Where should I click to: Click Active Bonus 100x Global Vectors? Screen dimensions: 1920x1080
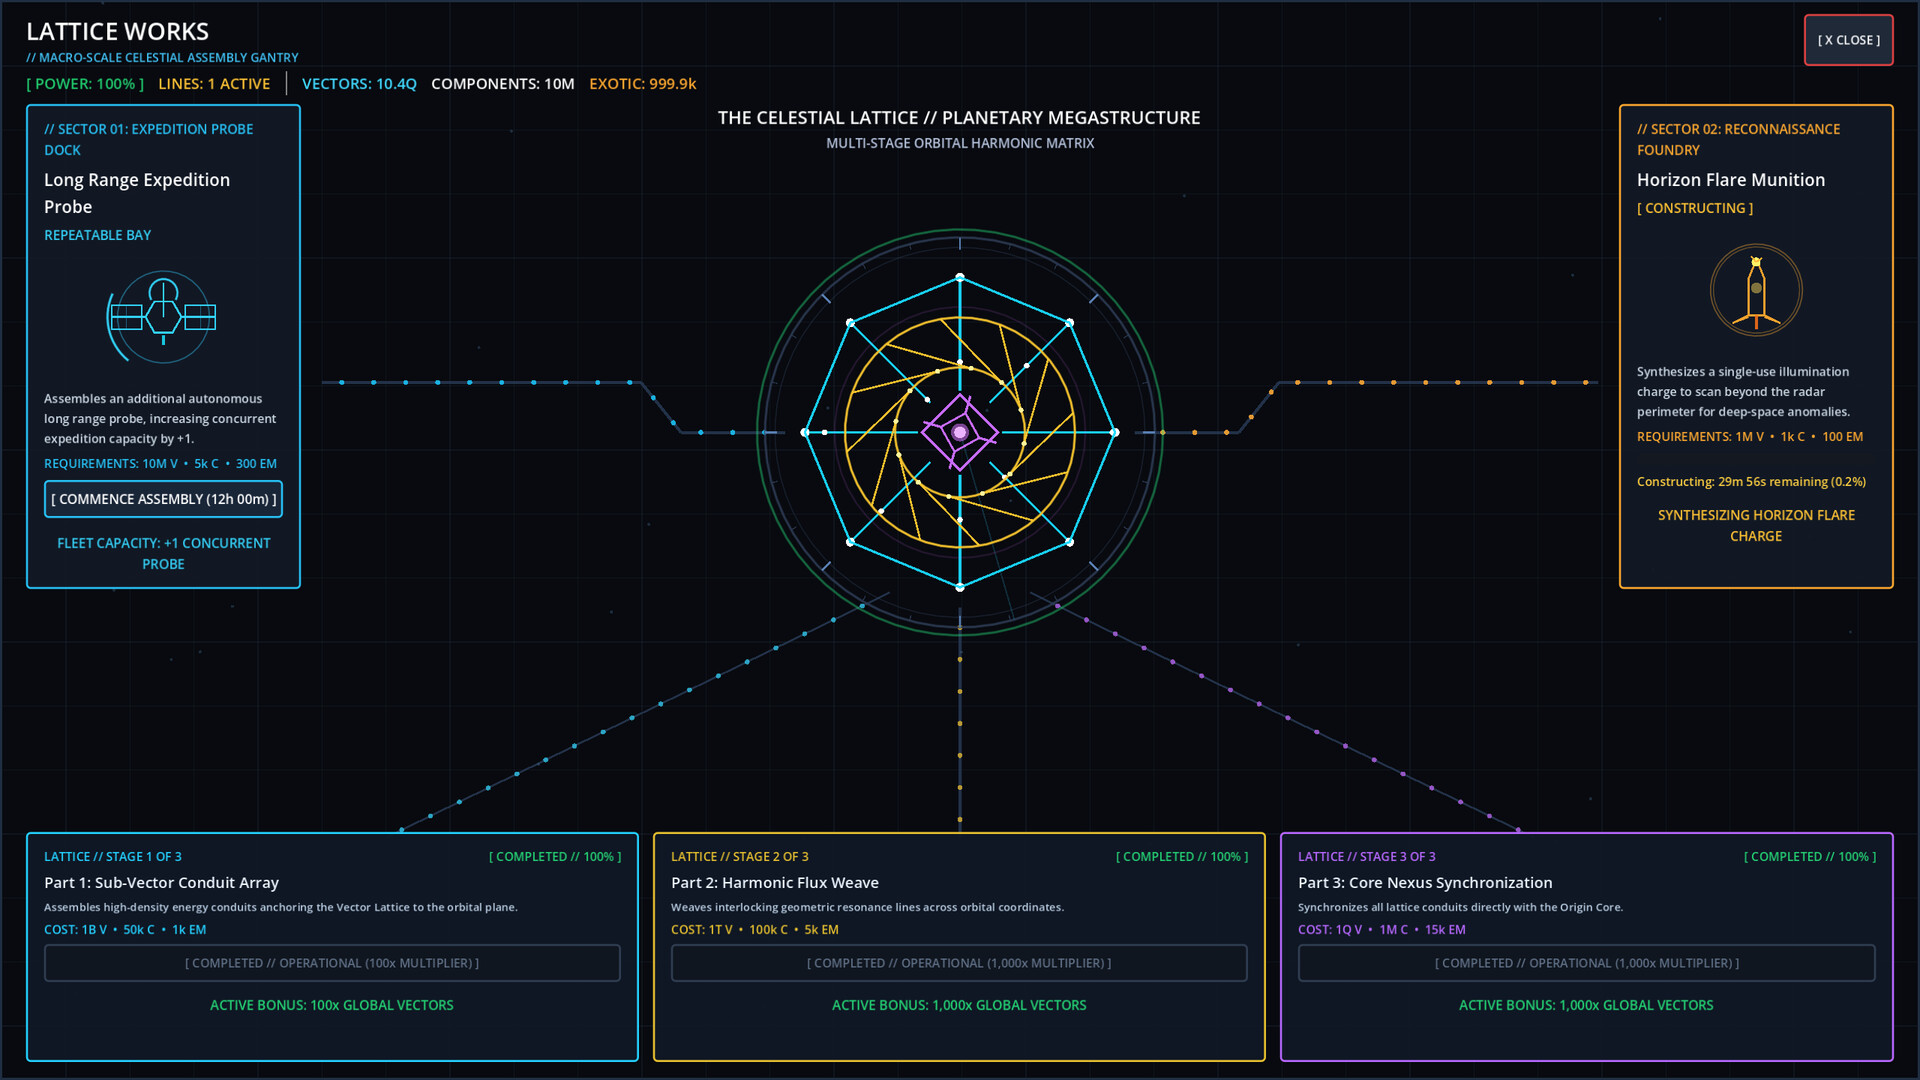click(332, 1005)
